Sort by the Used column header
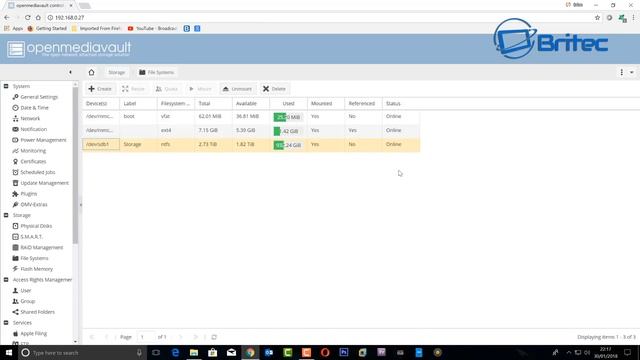640x360 pixels. (x=289, y=104)
